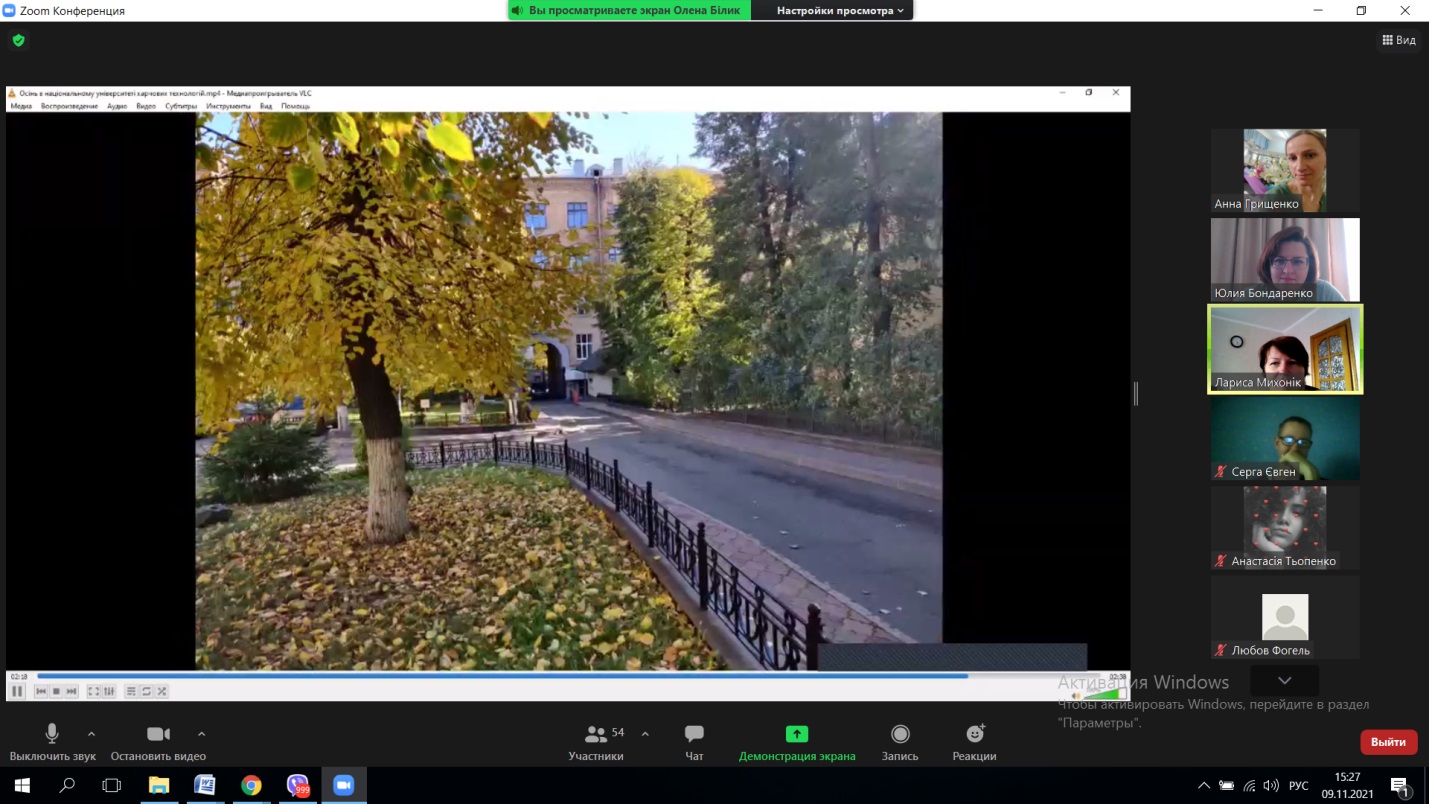Select Анна Грищенко video thumbnail
The image size is (1429, 804).
[x=1285, y=171]
